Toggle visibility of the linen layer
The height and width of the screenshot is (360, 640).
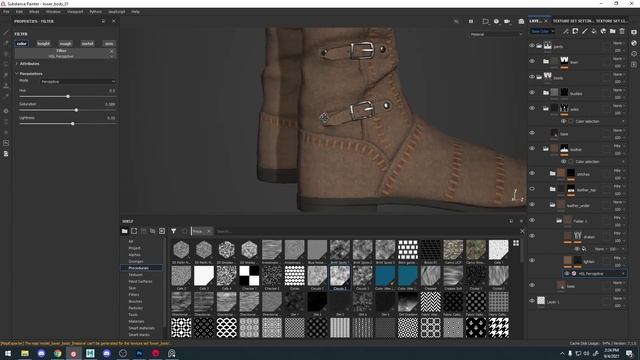click(532, 61)
